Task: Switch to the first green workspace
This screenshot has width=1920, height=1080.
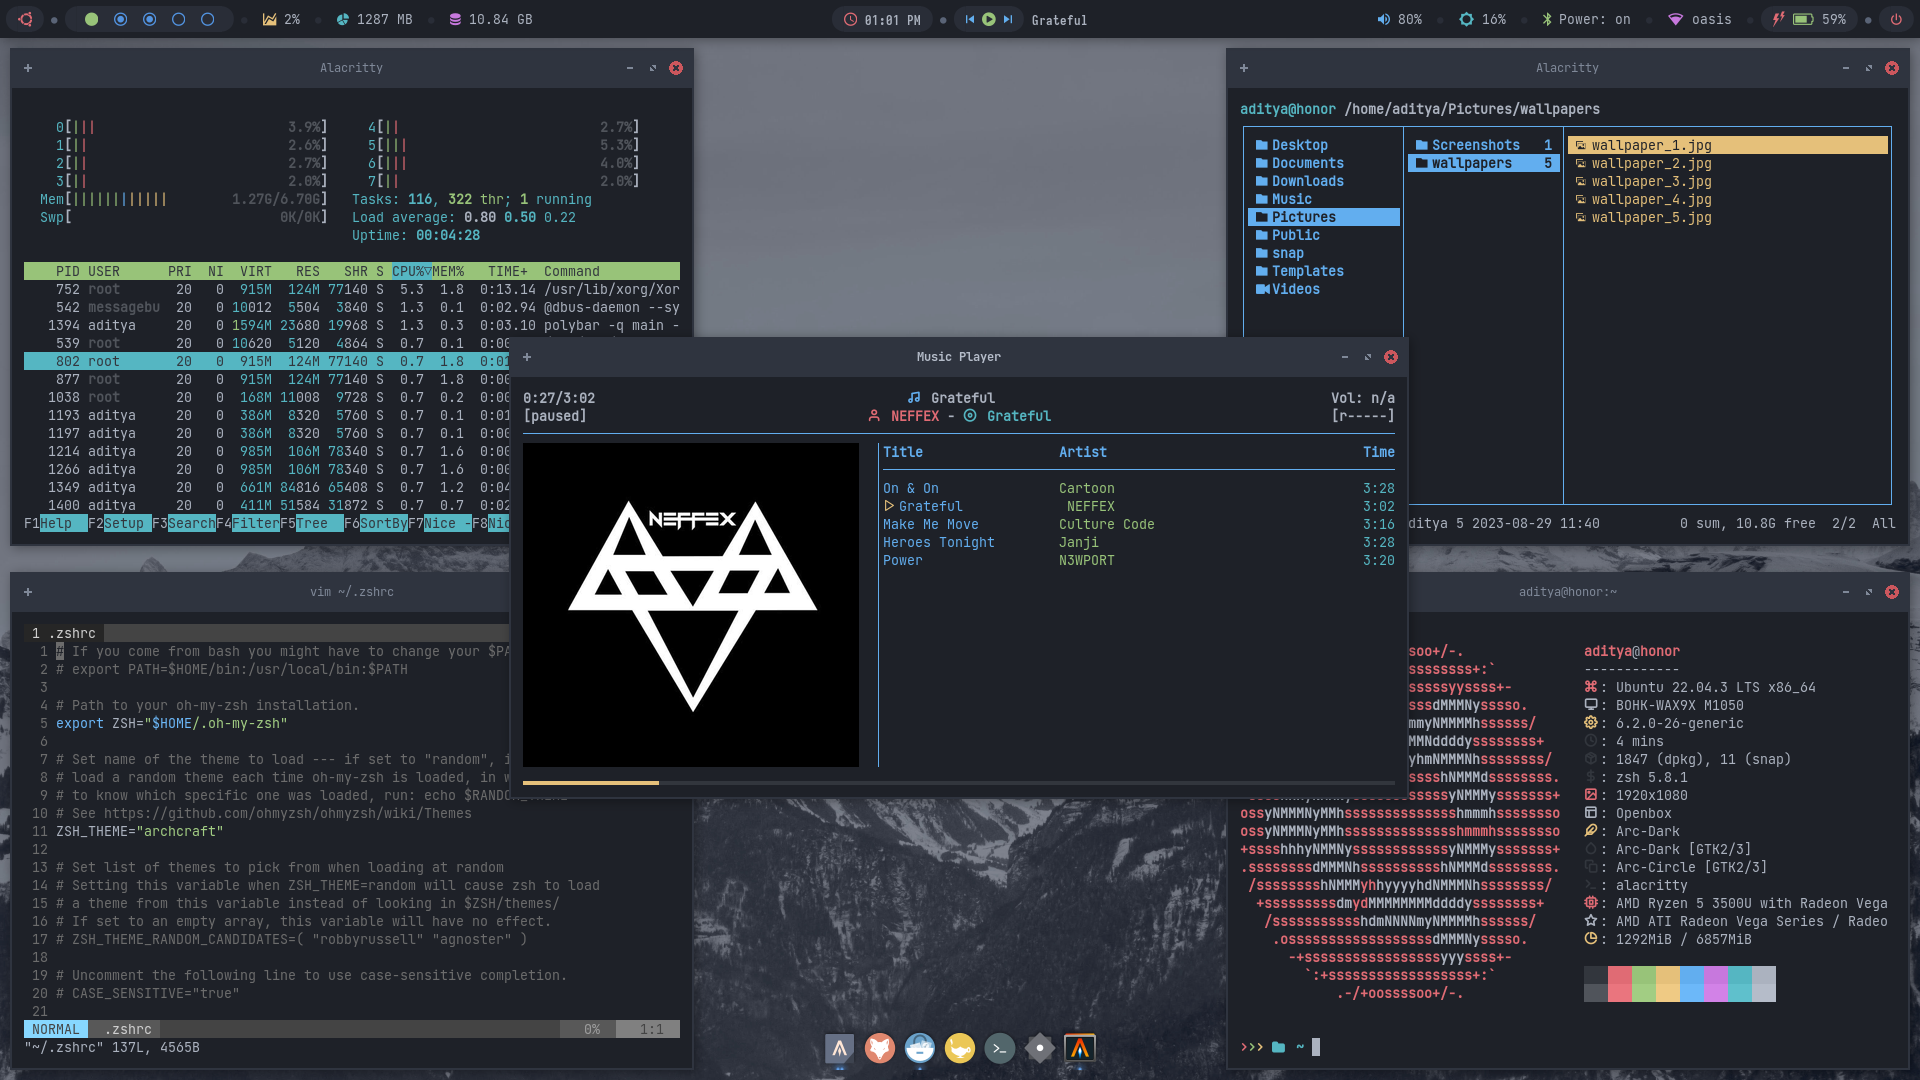Action: click(91, 19)
